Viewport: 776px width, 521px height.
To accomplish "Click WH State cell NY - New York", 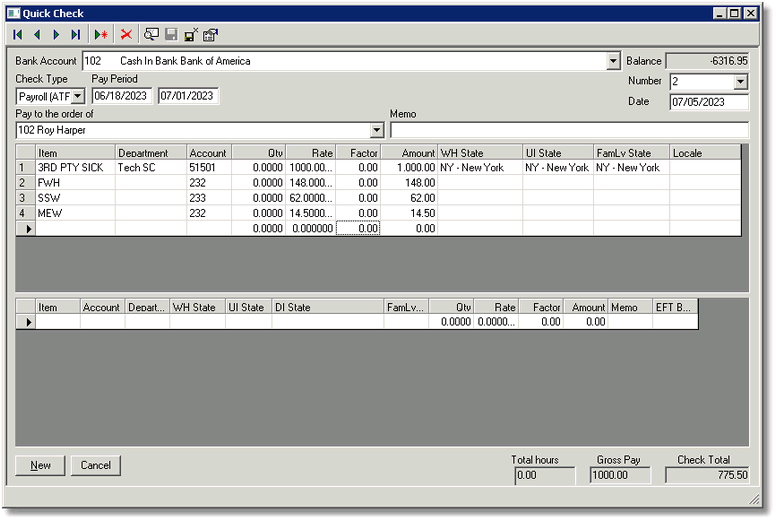I will (x=480, y=168).
